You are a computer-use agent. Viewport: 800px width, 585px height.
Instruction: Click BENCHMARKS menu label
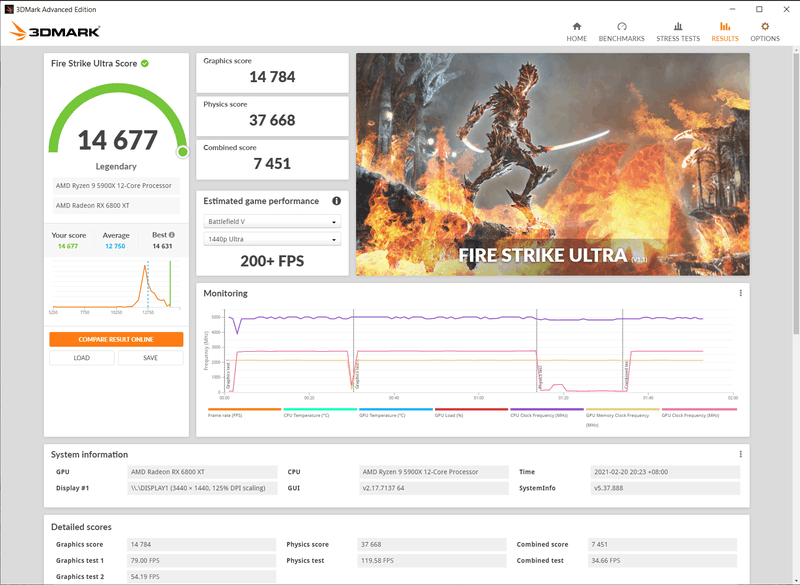(x=621, y=39)
